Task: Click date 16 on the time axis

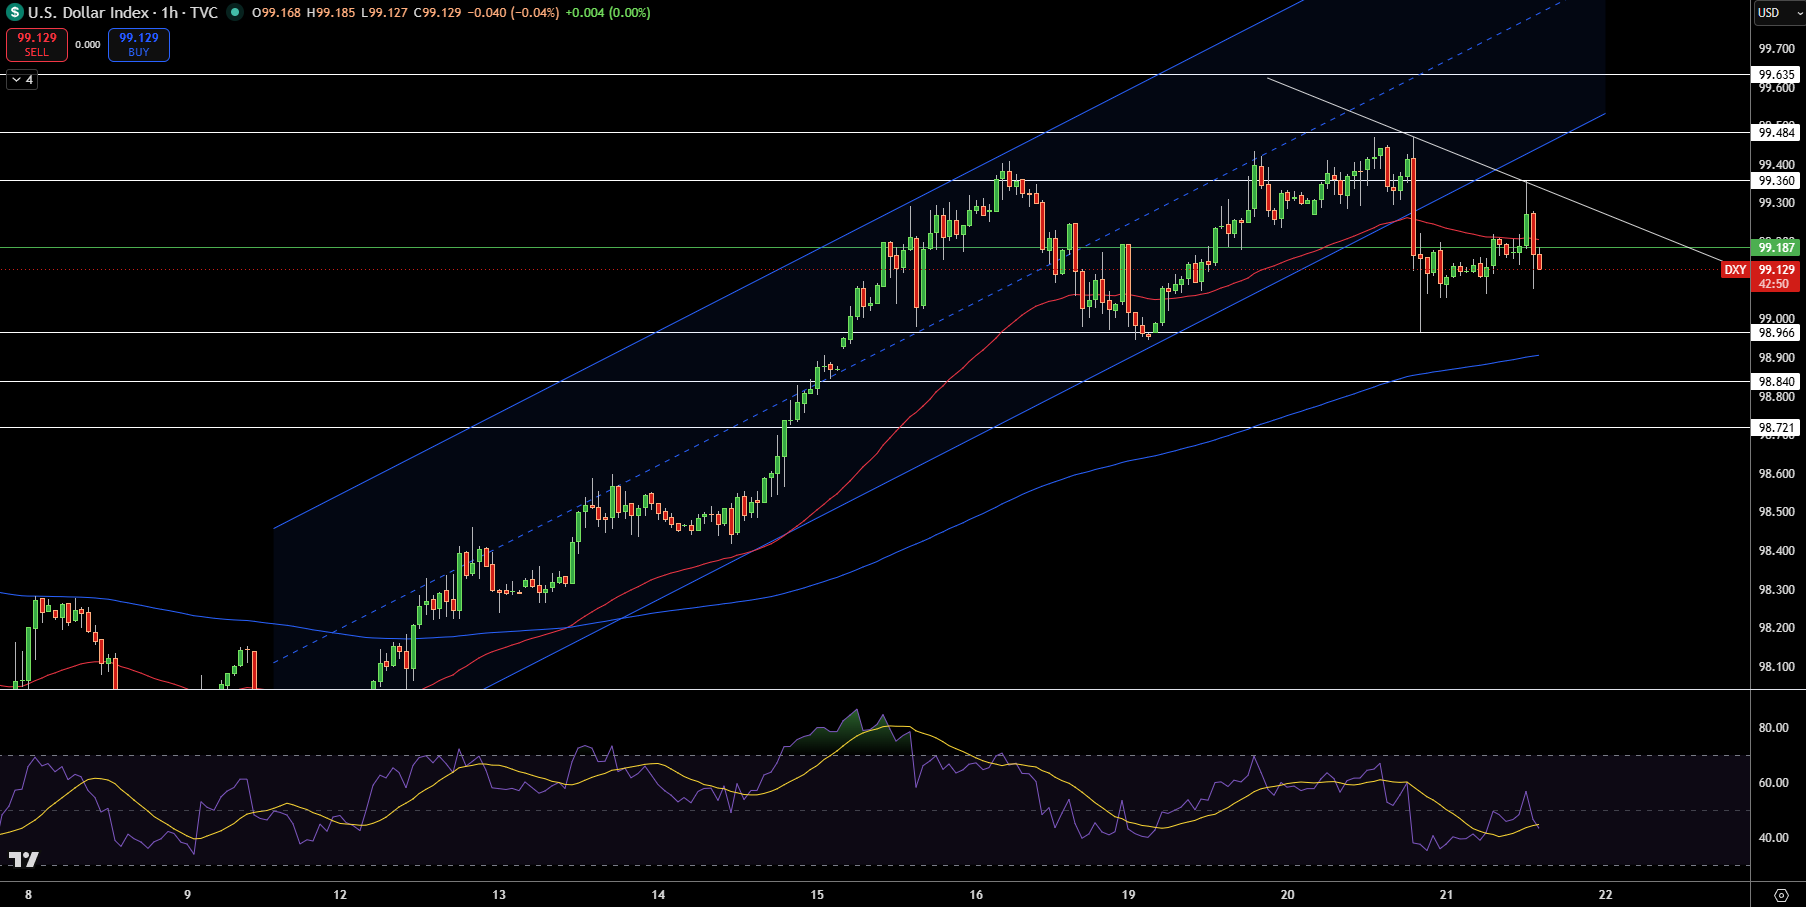Action: click(976, 895)
